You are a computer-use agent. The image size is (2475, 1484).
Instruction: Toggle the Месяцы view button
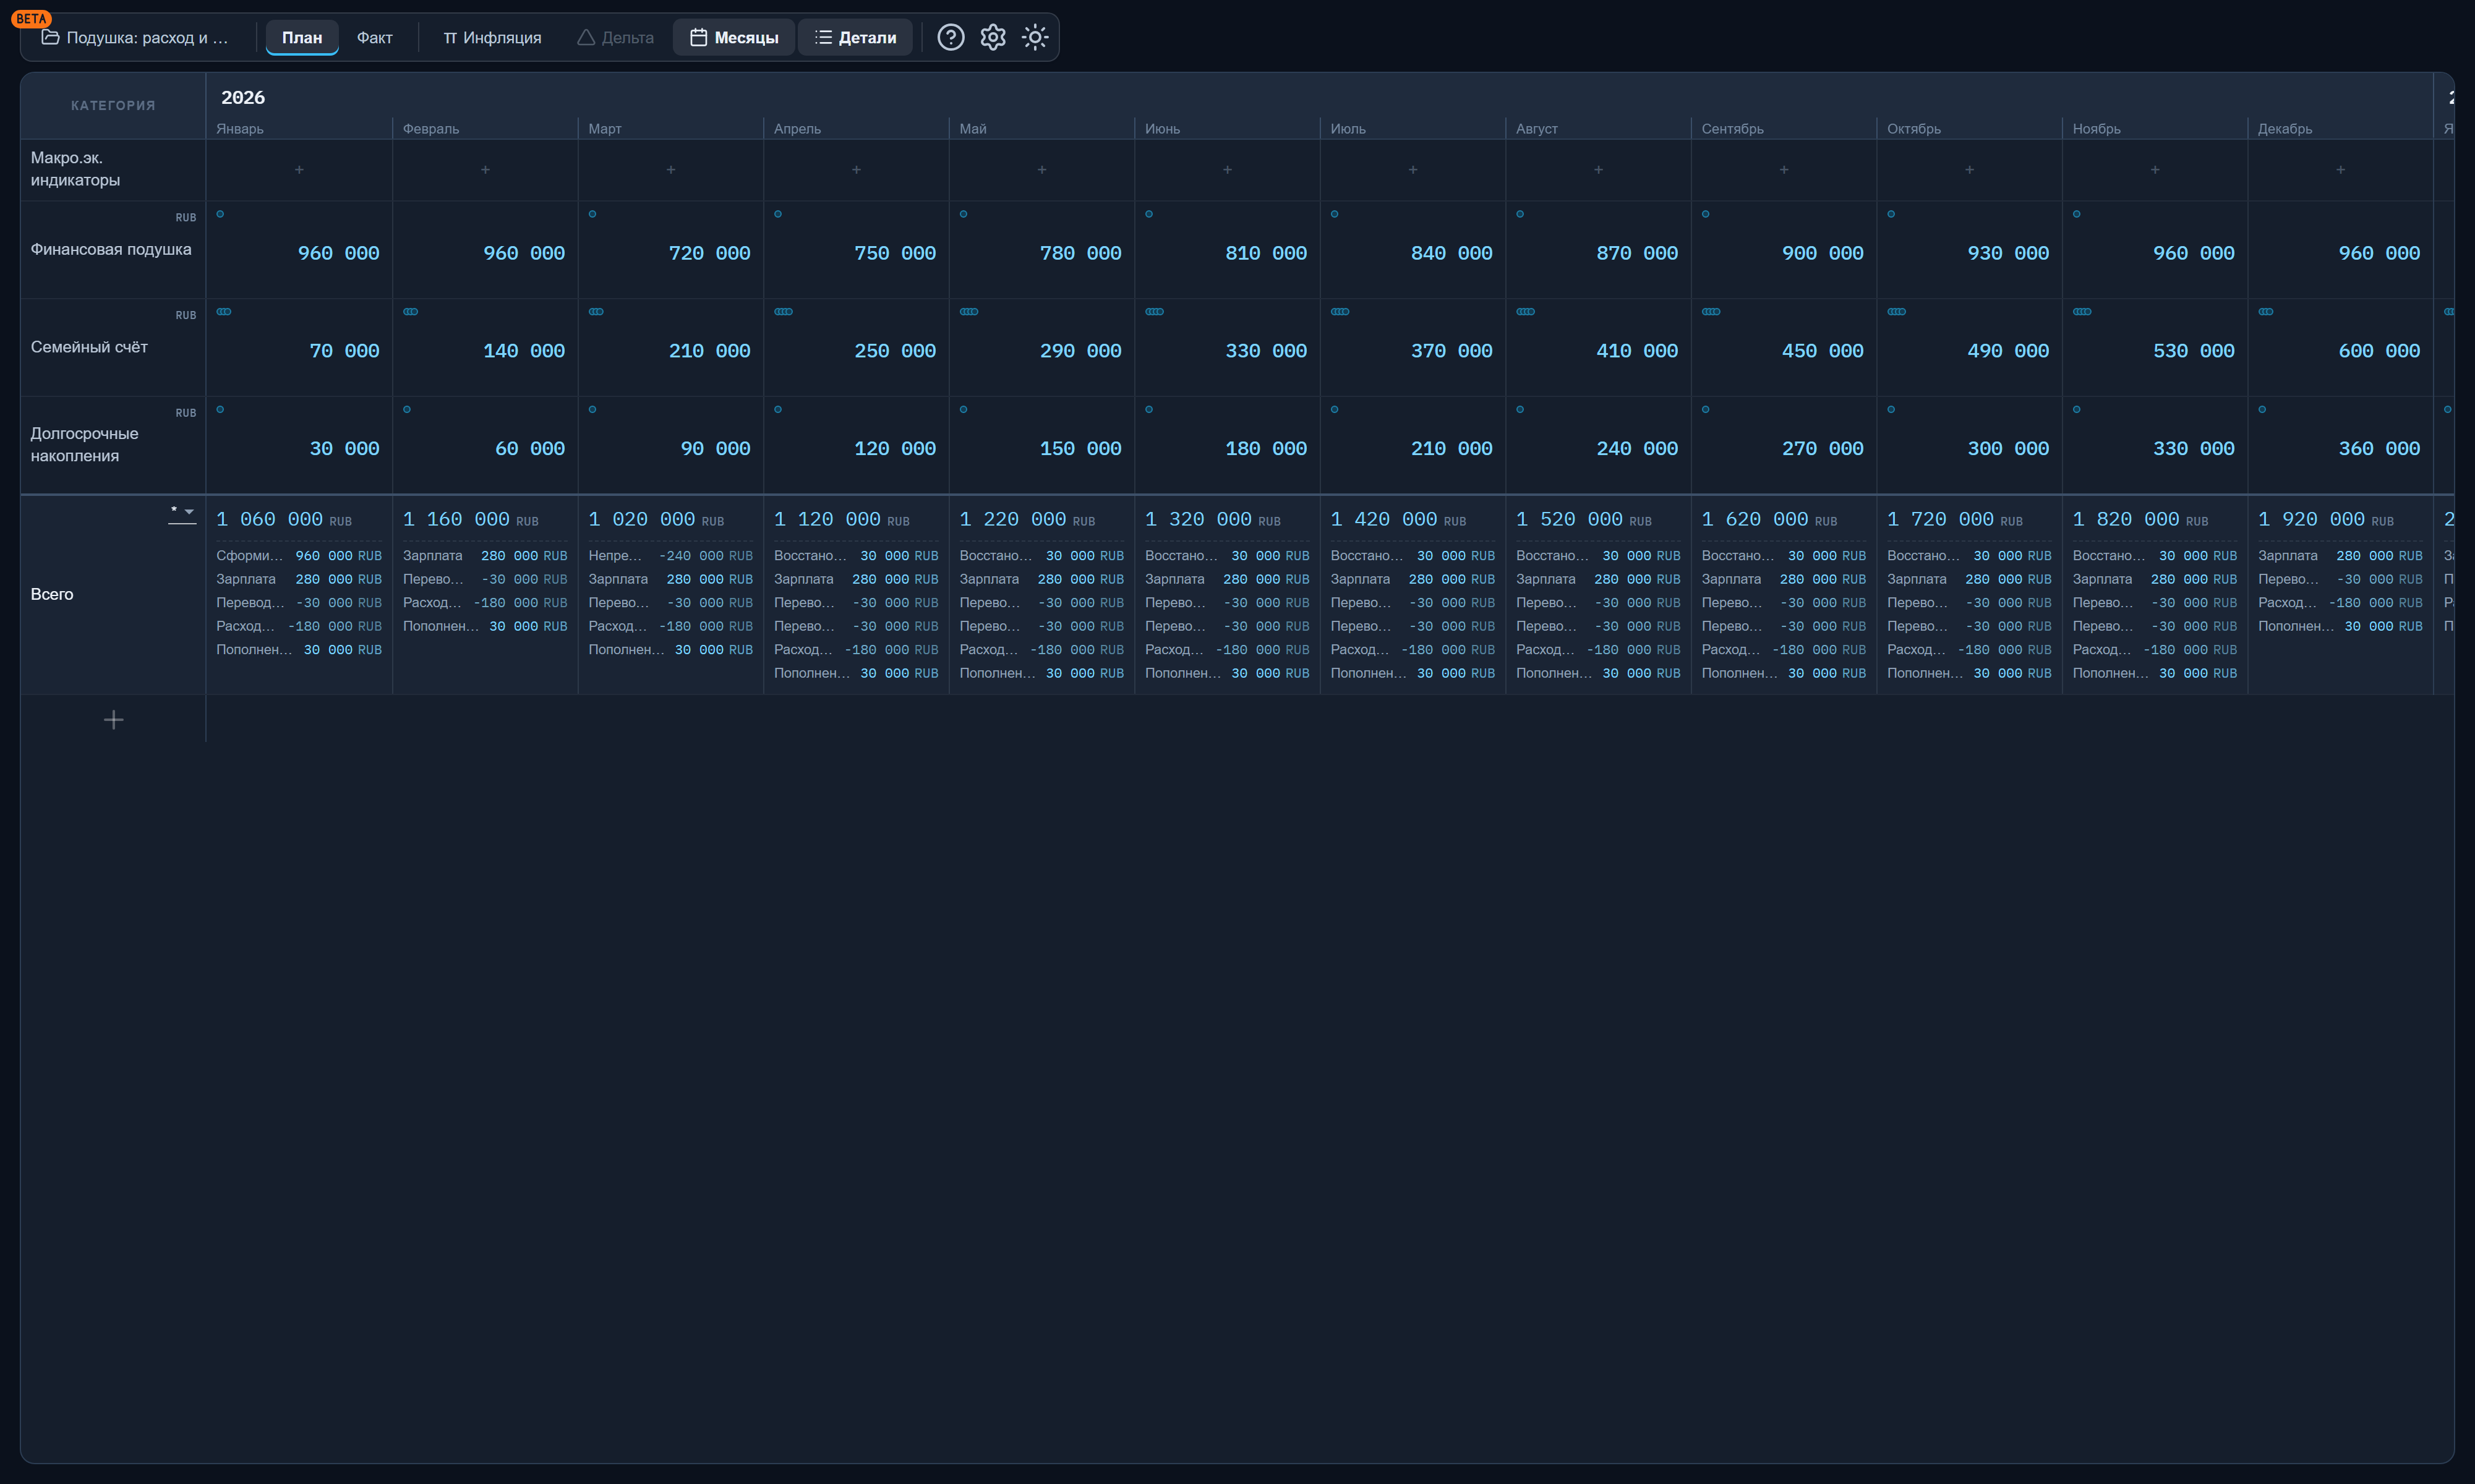pos(733,38)
